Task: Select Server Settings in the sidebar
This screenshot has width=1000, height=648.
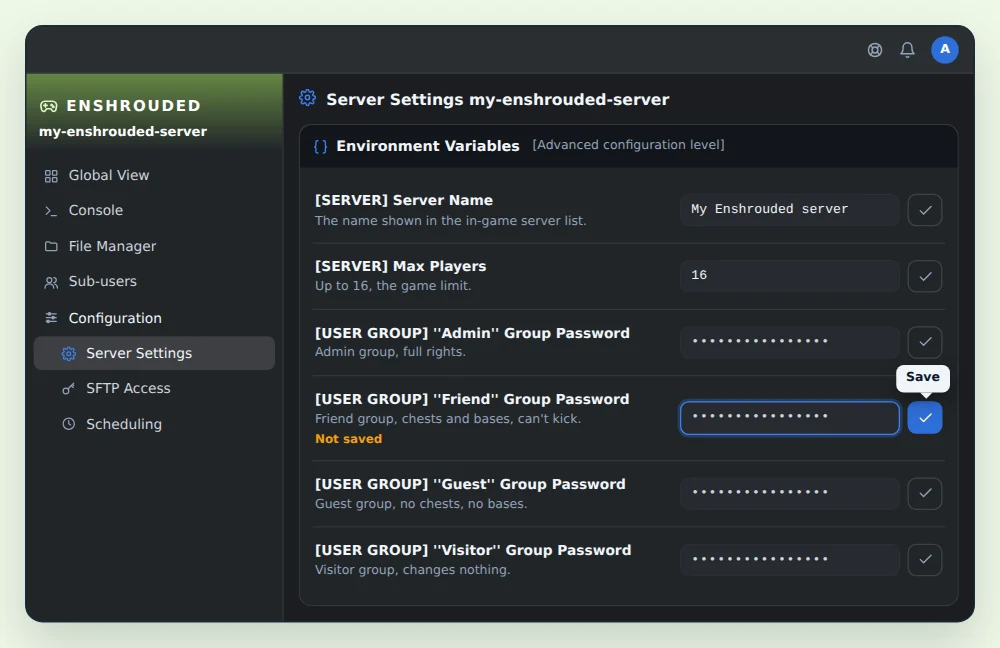Action: pos(154,353)
